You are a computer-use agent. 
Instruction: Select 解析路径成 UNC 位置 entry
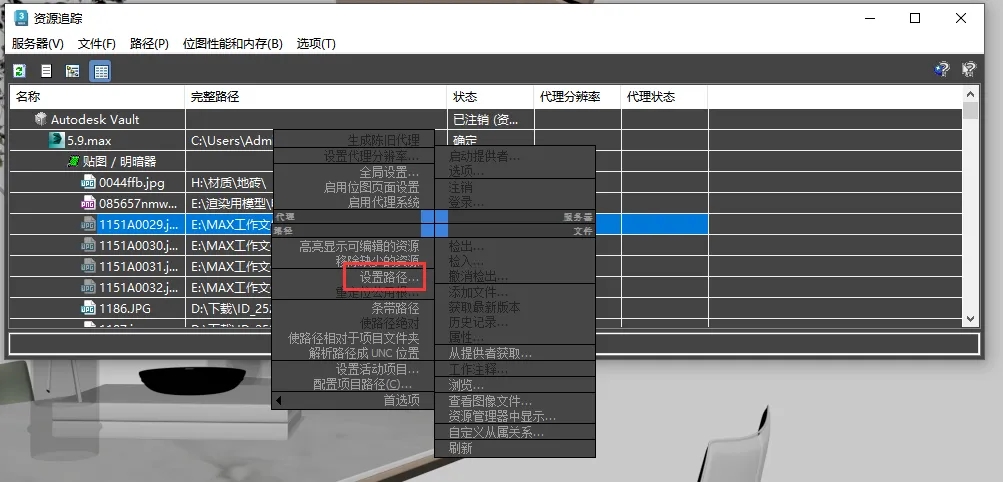click(364, 353)
